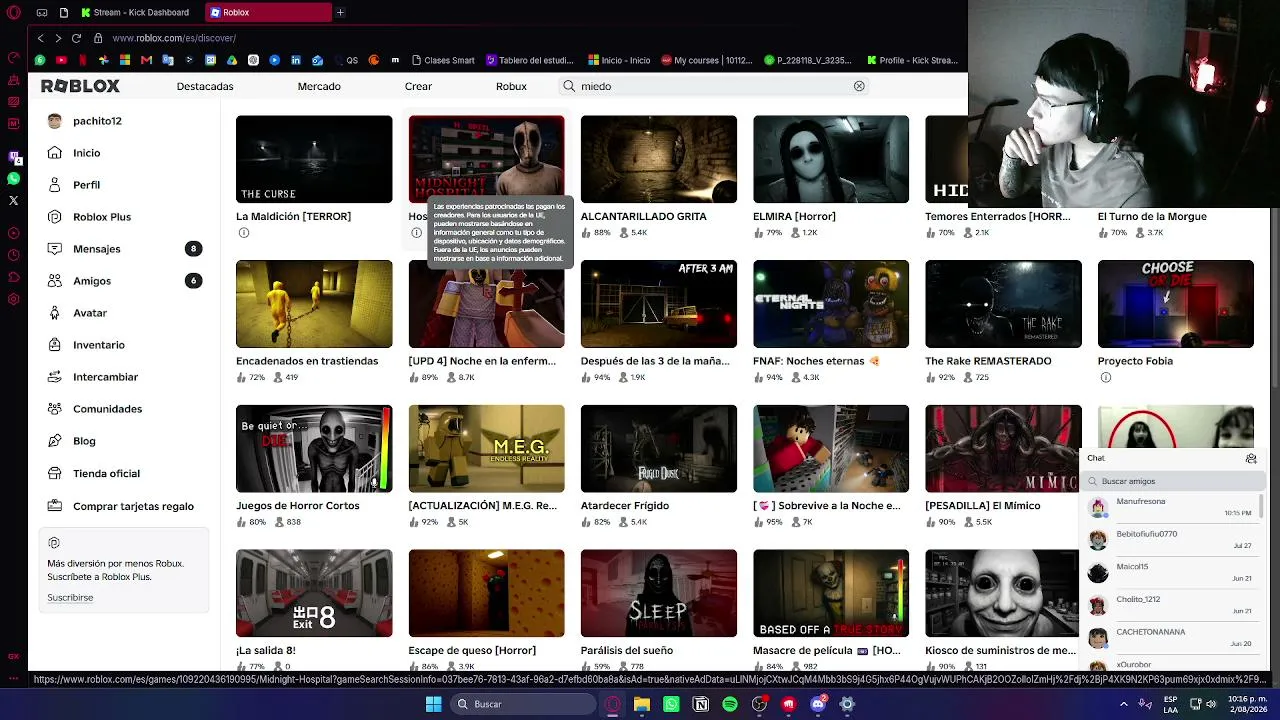Click the Roblox search field containing miedo
The image size is (1280, 720).
coord(714,86)
